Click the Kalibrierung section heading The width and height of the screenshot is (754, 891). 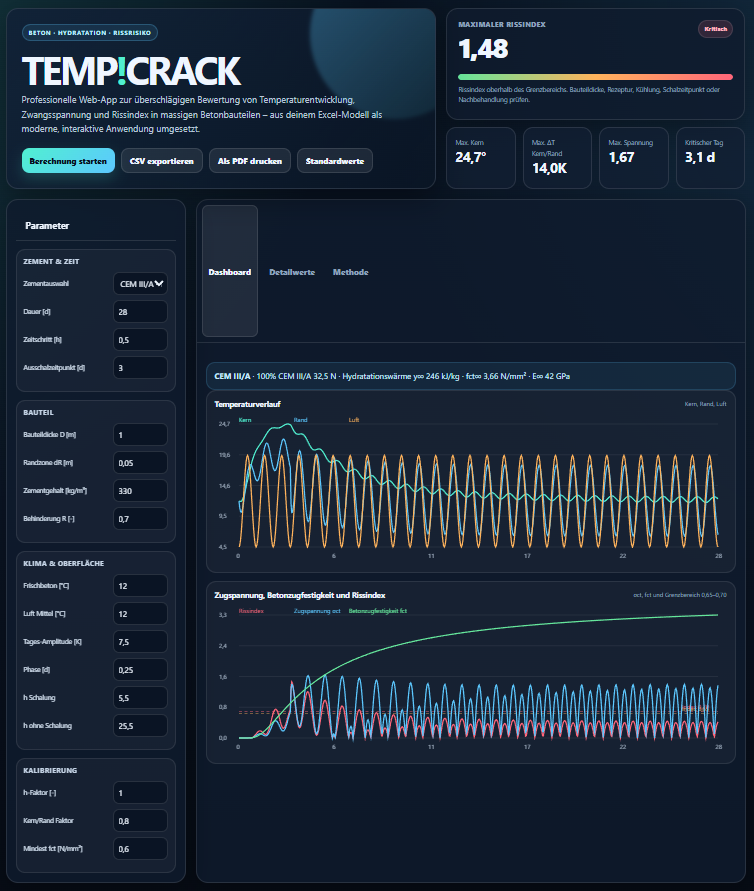coord(50,770)
